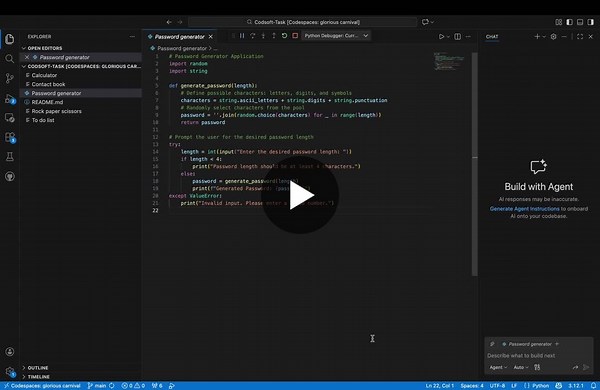600x390 pixels.
Task: Open the Search view in activity bar
Action: (10, 59)
